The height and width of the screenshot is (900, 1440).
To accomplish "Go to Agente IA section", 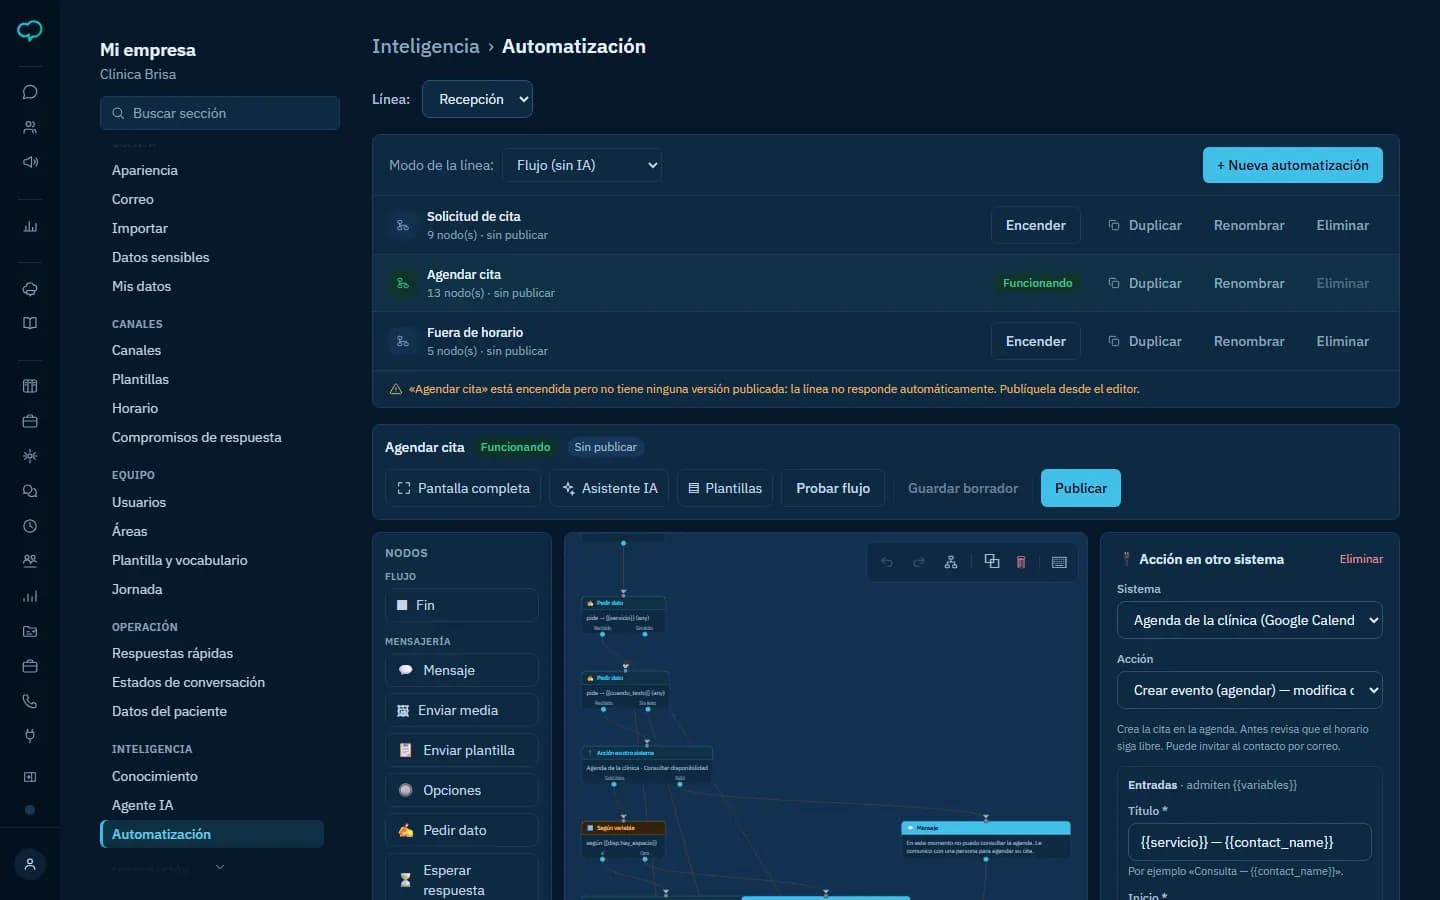I will pyautogui.click(x=142, y=805).
